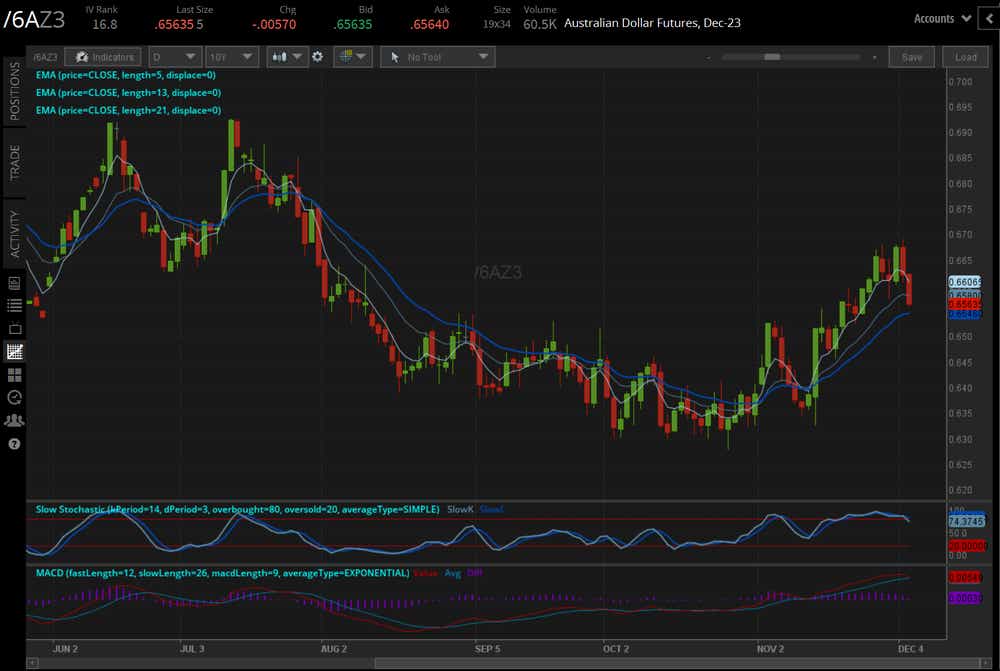Open the drawing grid layout icon
The image size is (1000, 671).
(349, 57)
